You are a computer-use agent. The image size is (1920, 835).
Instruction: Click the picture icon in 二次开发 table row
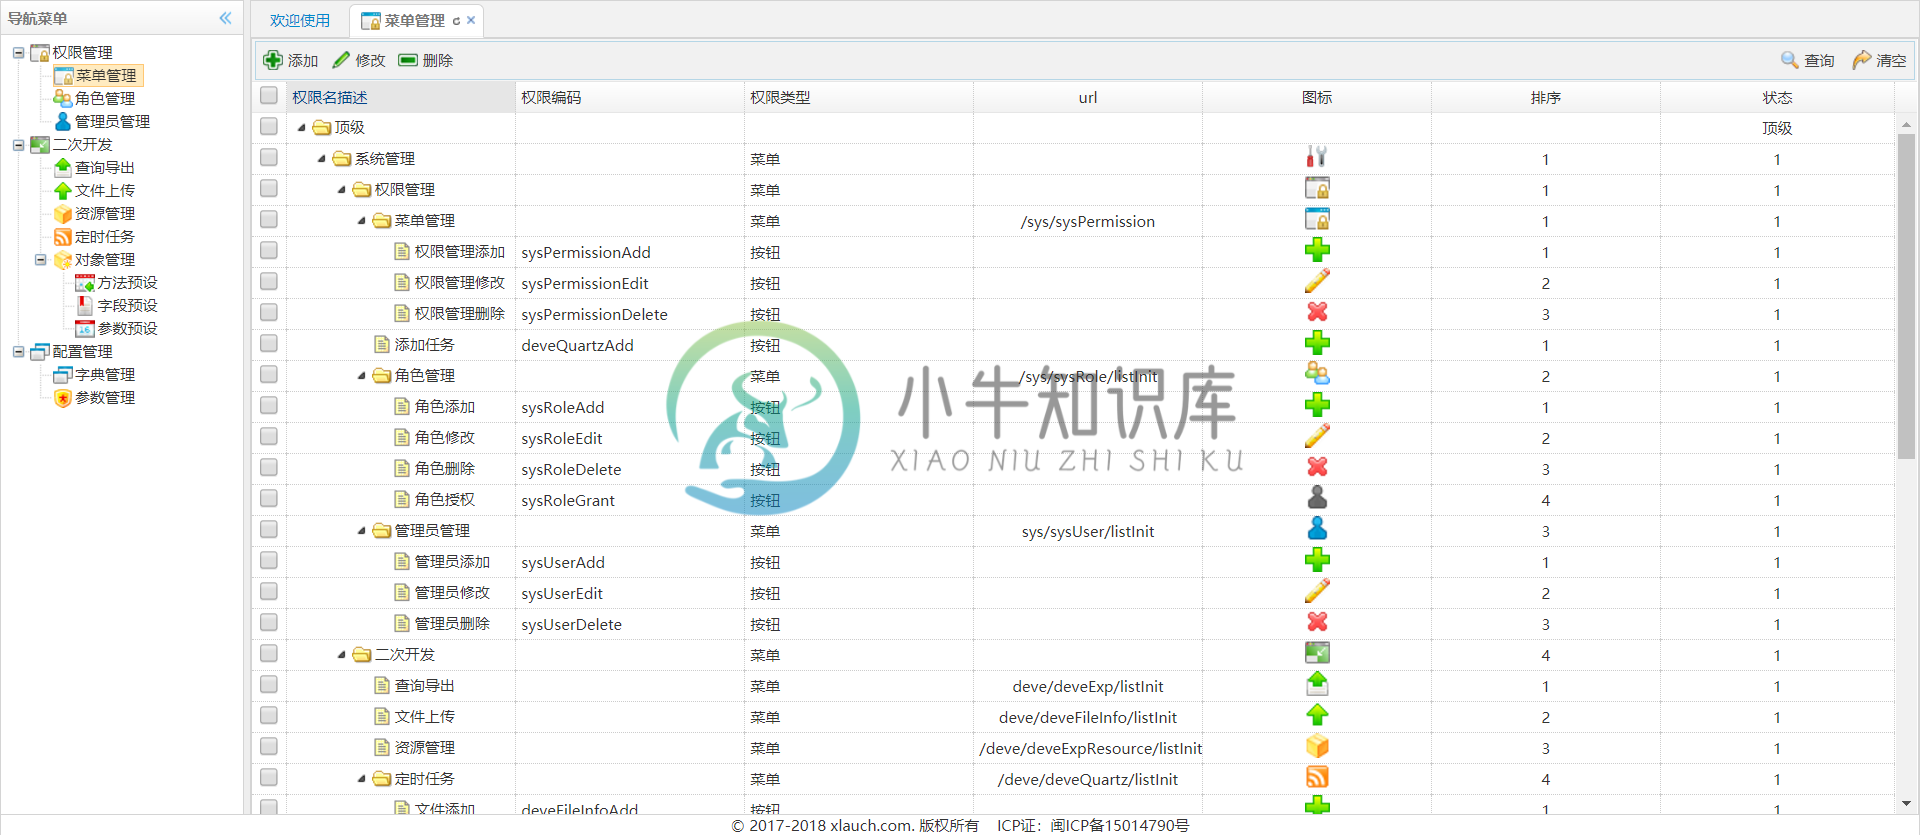[1317, 654]
